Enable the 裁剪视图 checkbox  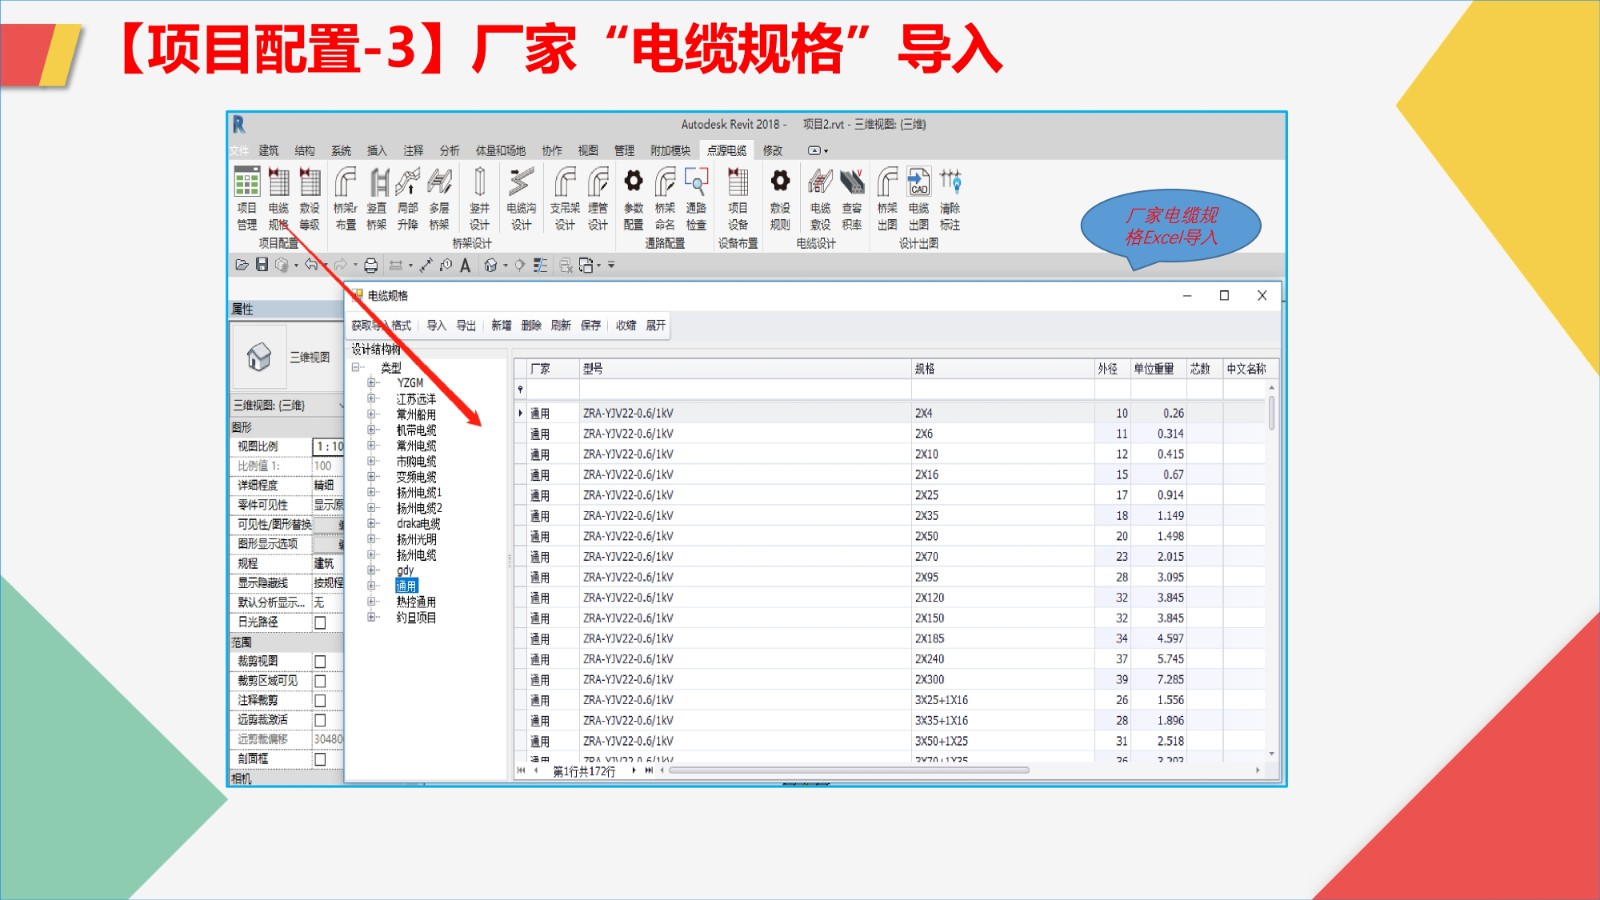[320, 661]
